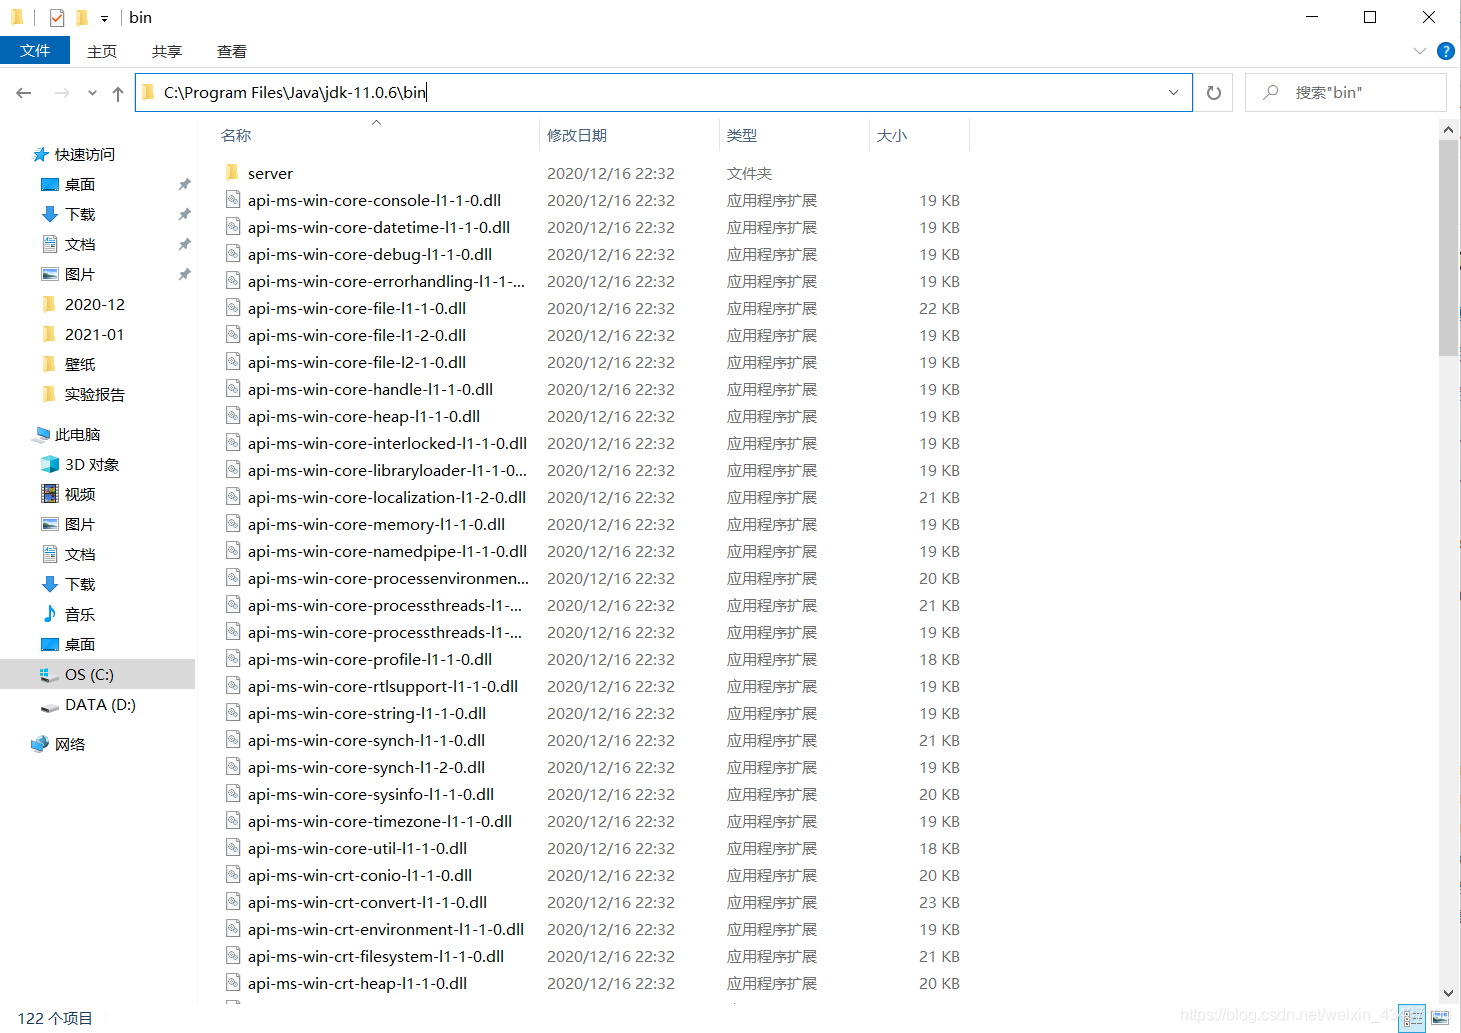Switch to the 主页 ribbon tab
Screen dimensions: 1461x1033
102,51
